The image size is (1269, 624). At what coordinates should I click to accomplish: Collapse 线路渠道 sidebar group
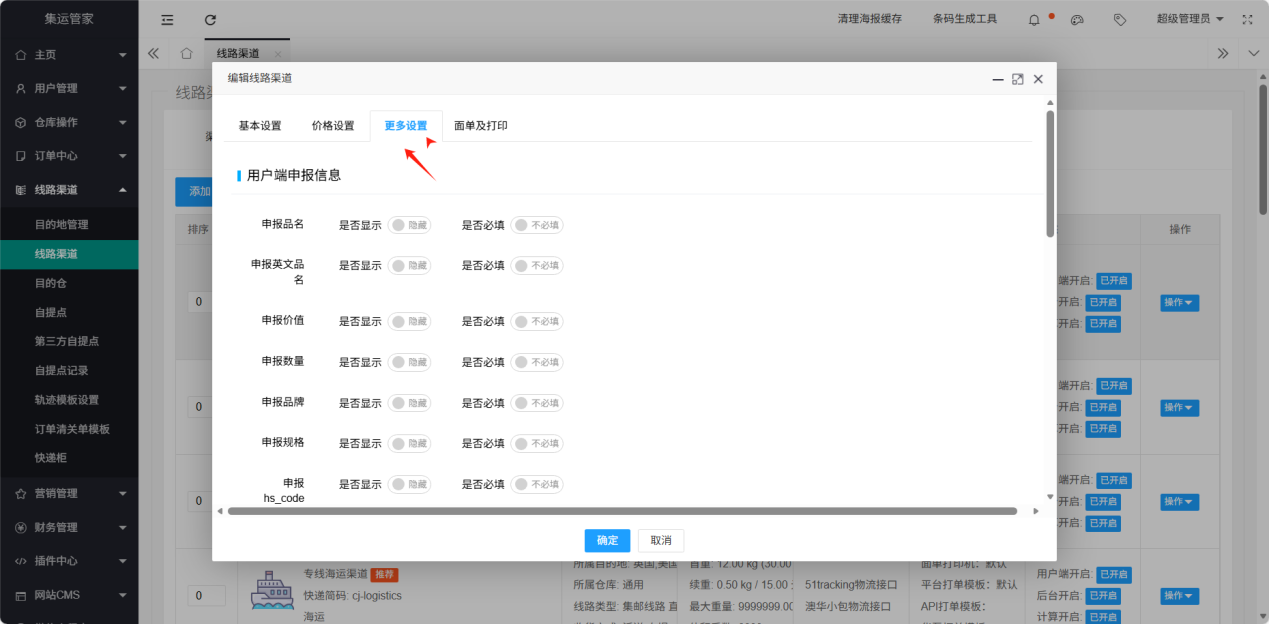tap(69, 190)
